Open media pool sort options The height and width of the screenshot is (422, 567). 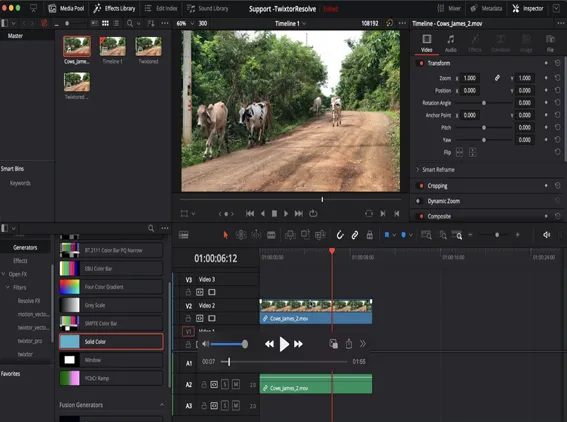[x=151, y=24]
